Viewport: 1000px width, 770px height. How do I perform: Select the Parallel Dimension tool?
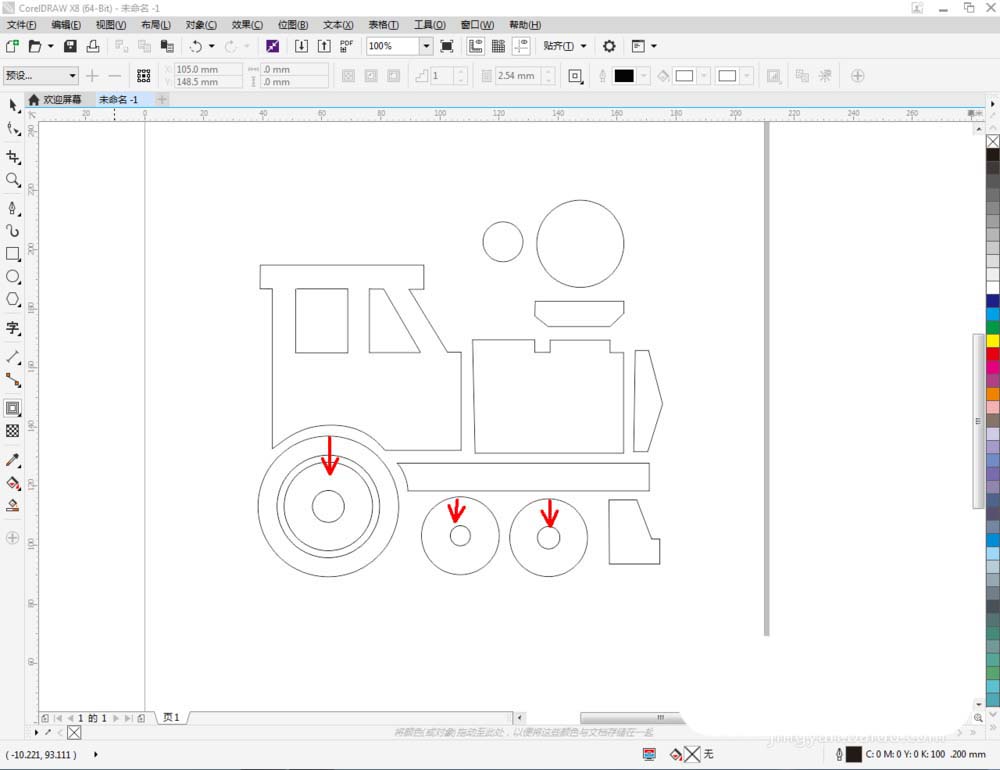13,357
